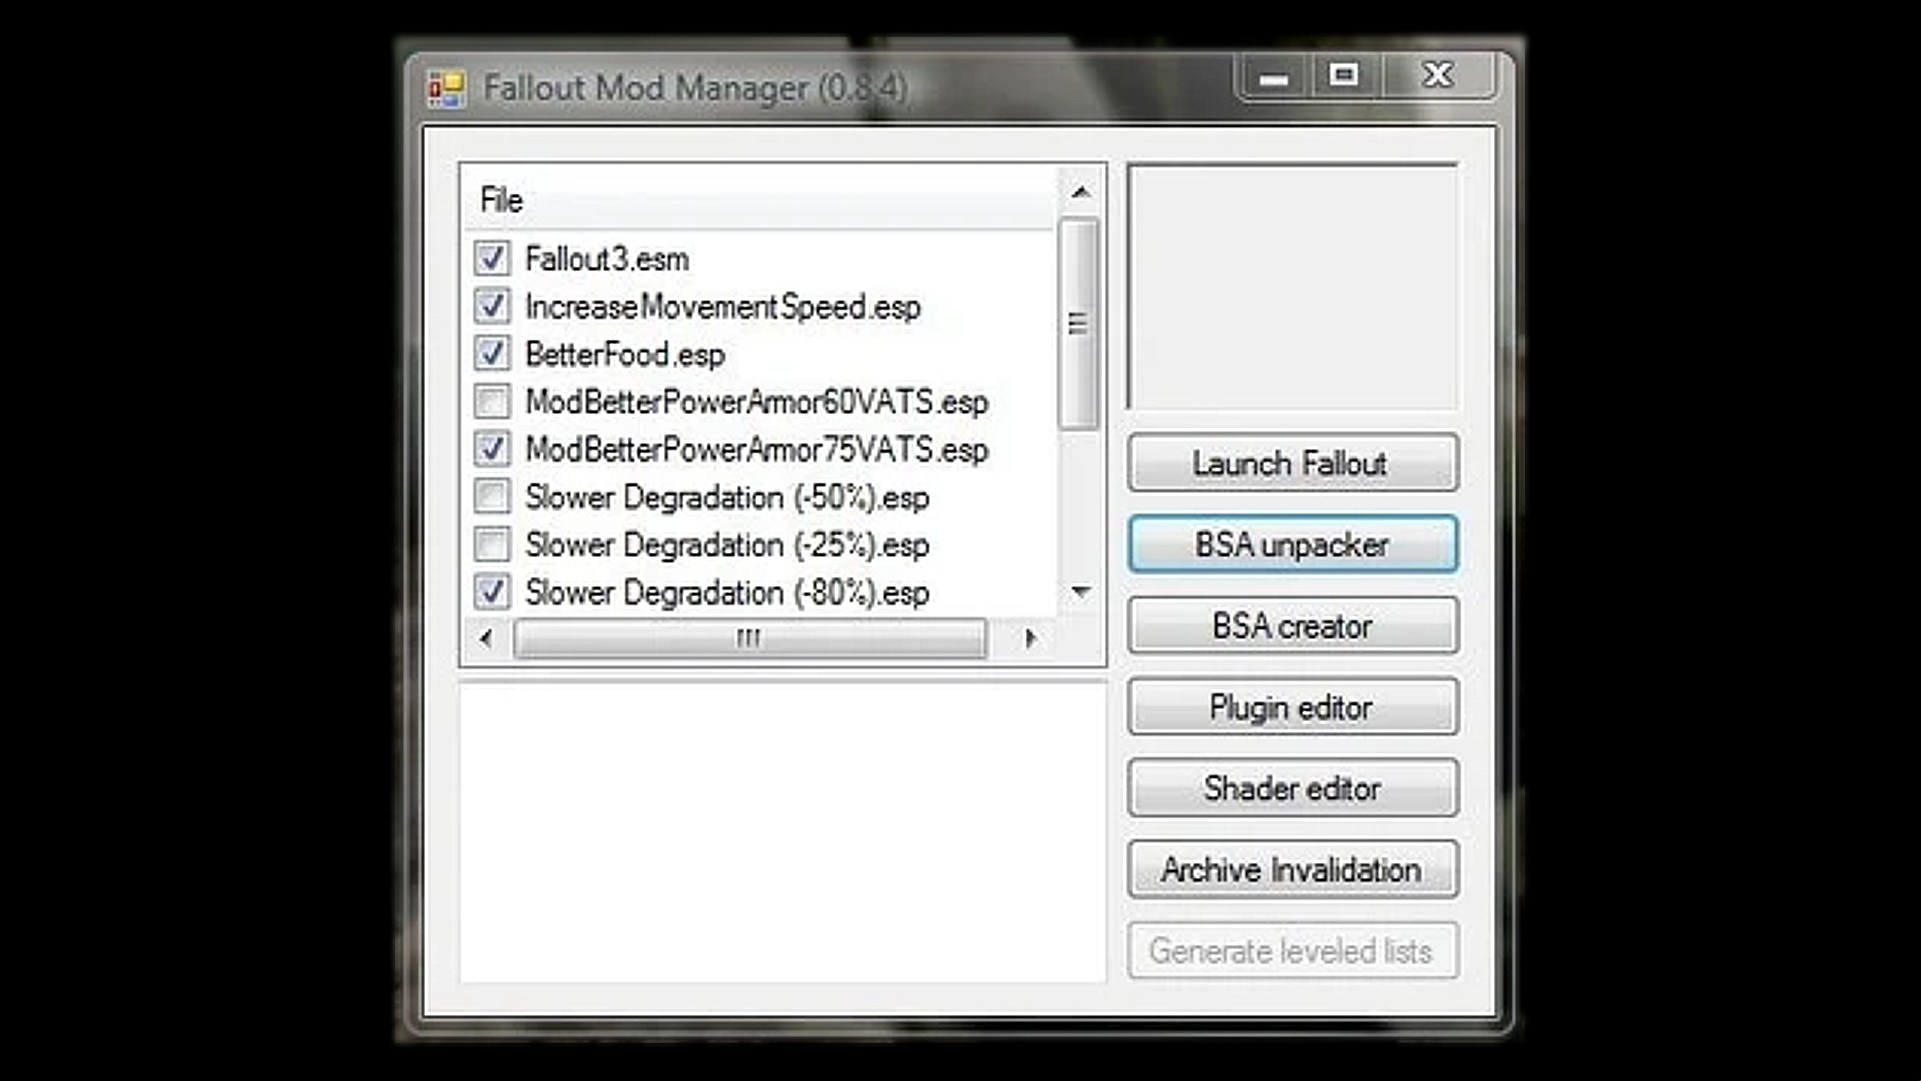1921x1081 pixels.
Task: Click the preview picture box above Launch Fallout
Action: [1292, 287]
